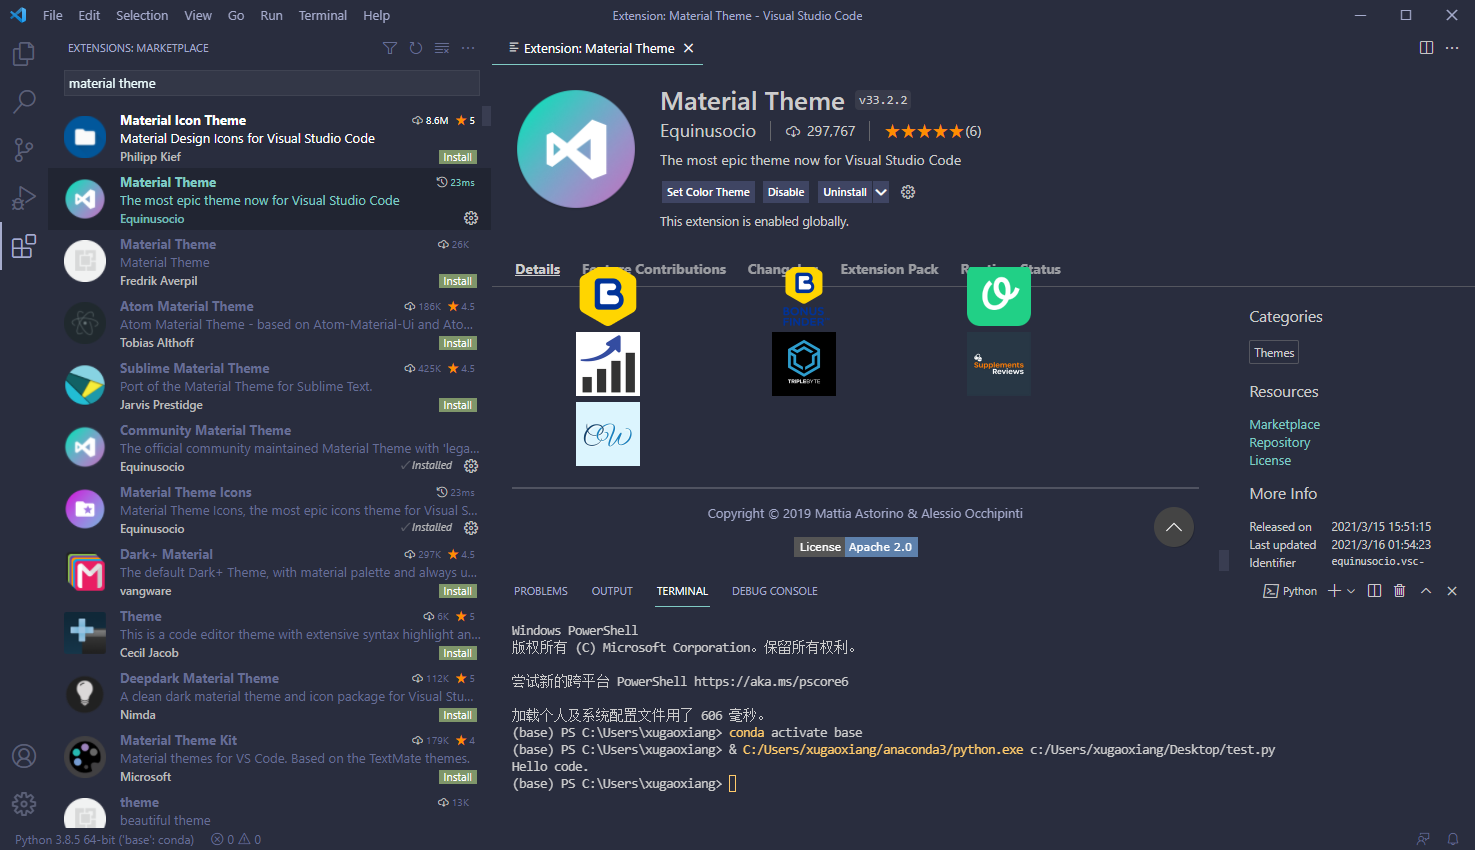Viewport: 1475px width, 850px height.
Task: Click the Python interpreter status bar entry
Action: pos(104,839)
